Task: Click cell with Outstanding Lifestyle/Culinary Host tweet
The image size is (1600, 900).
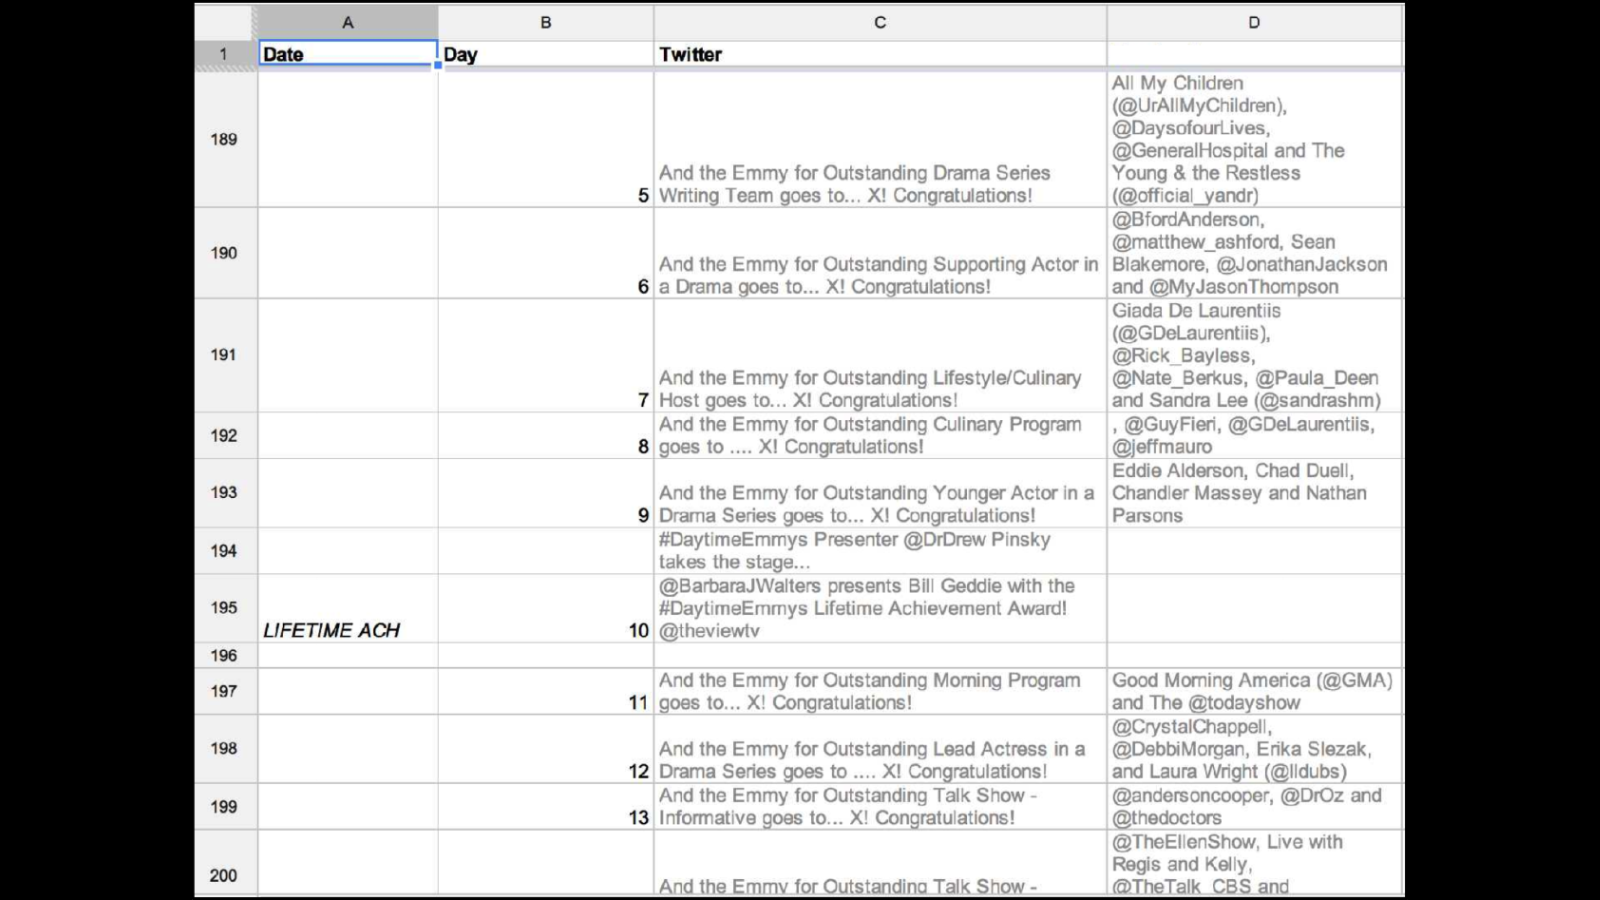Action: pos(880,355)
